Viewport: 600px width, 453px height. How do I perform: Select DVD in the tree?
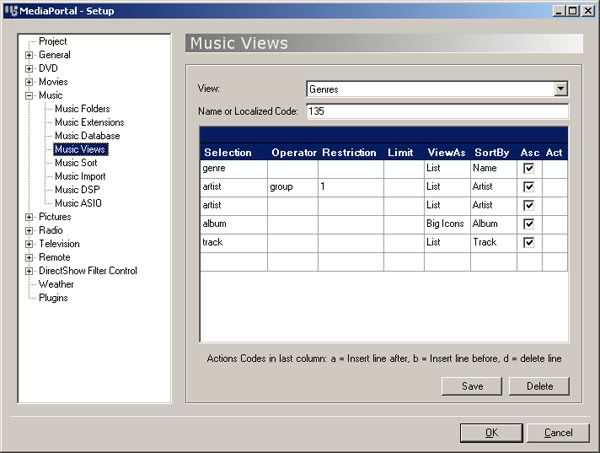coord(48,68)
